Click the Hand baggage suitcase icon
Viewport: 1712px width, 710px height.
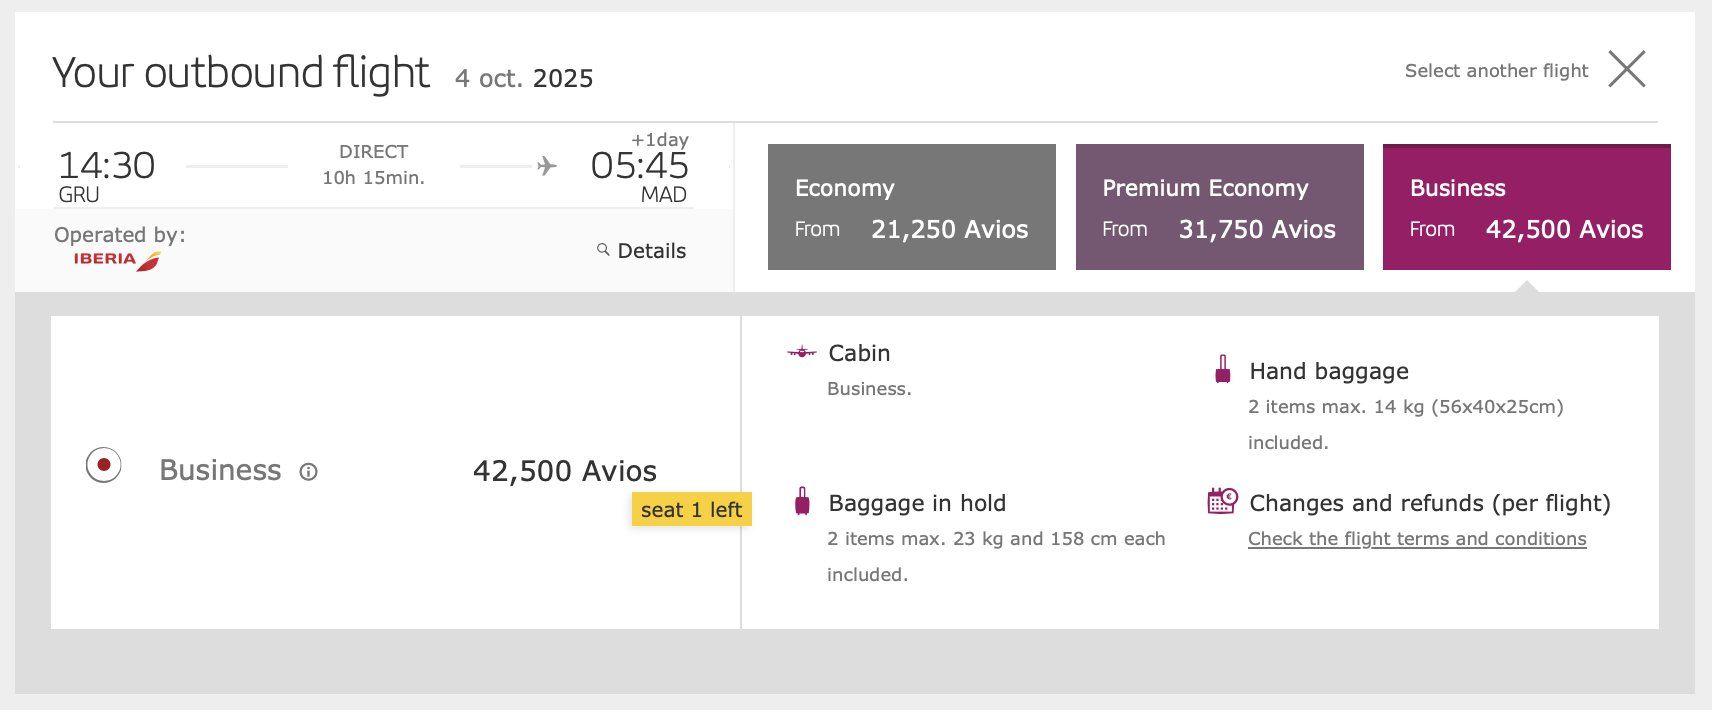[x=1222, y=370]
